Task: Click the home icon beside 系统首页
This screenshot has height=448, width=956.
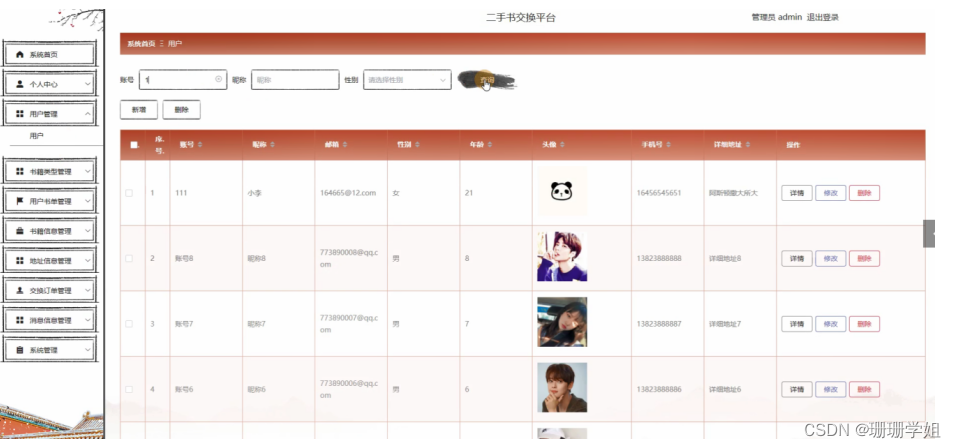Action: (20, 55)
